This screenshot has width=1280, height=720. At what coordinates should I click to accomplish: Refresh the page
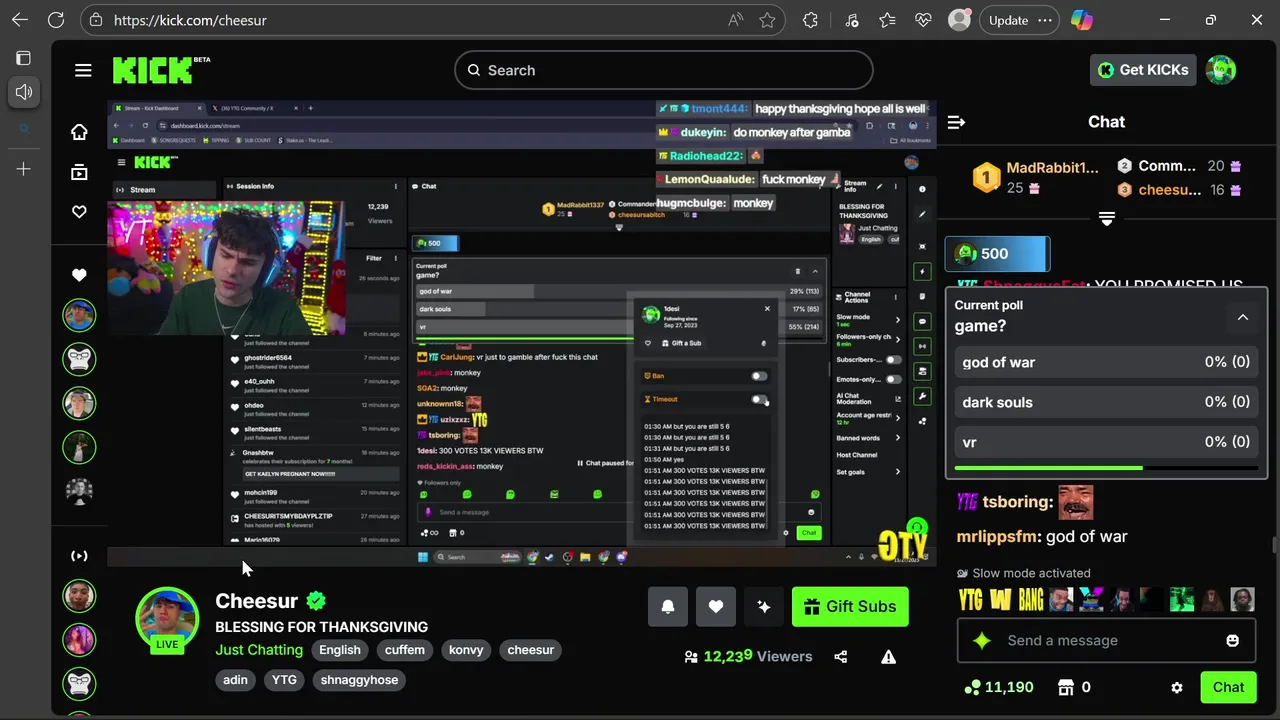(x=56, y=20)
